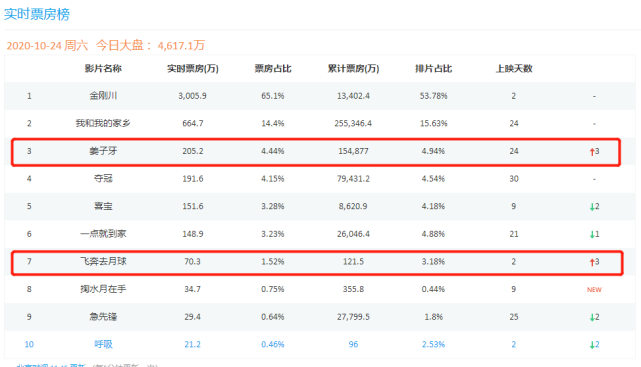
Task: Open the 实时票房榜 title link
Action: (x=37, y=14)
